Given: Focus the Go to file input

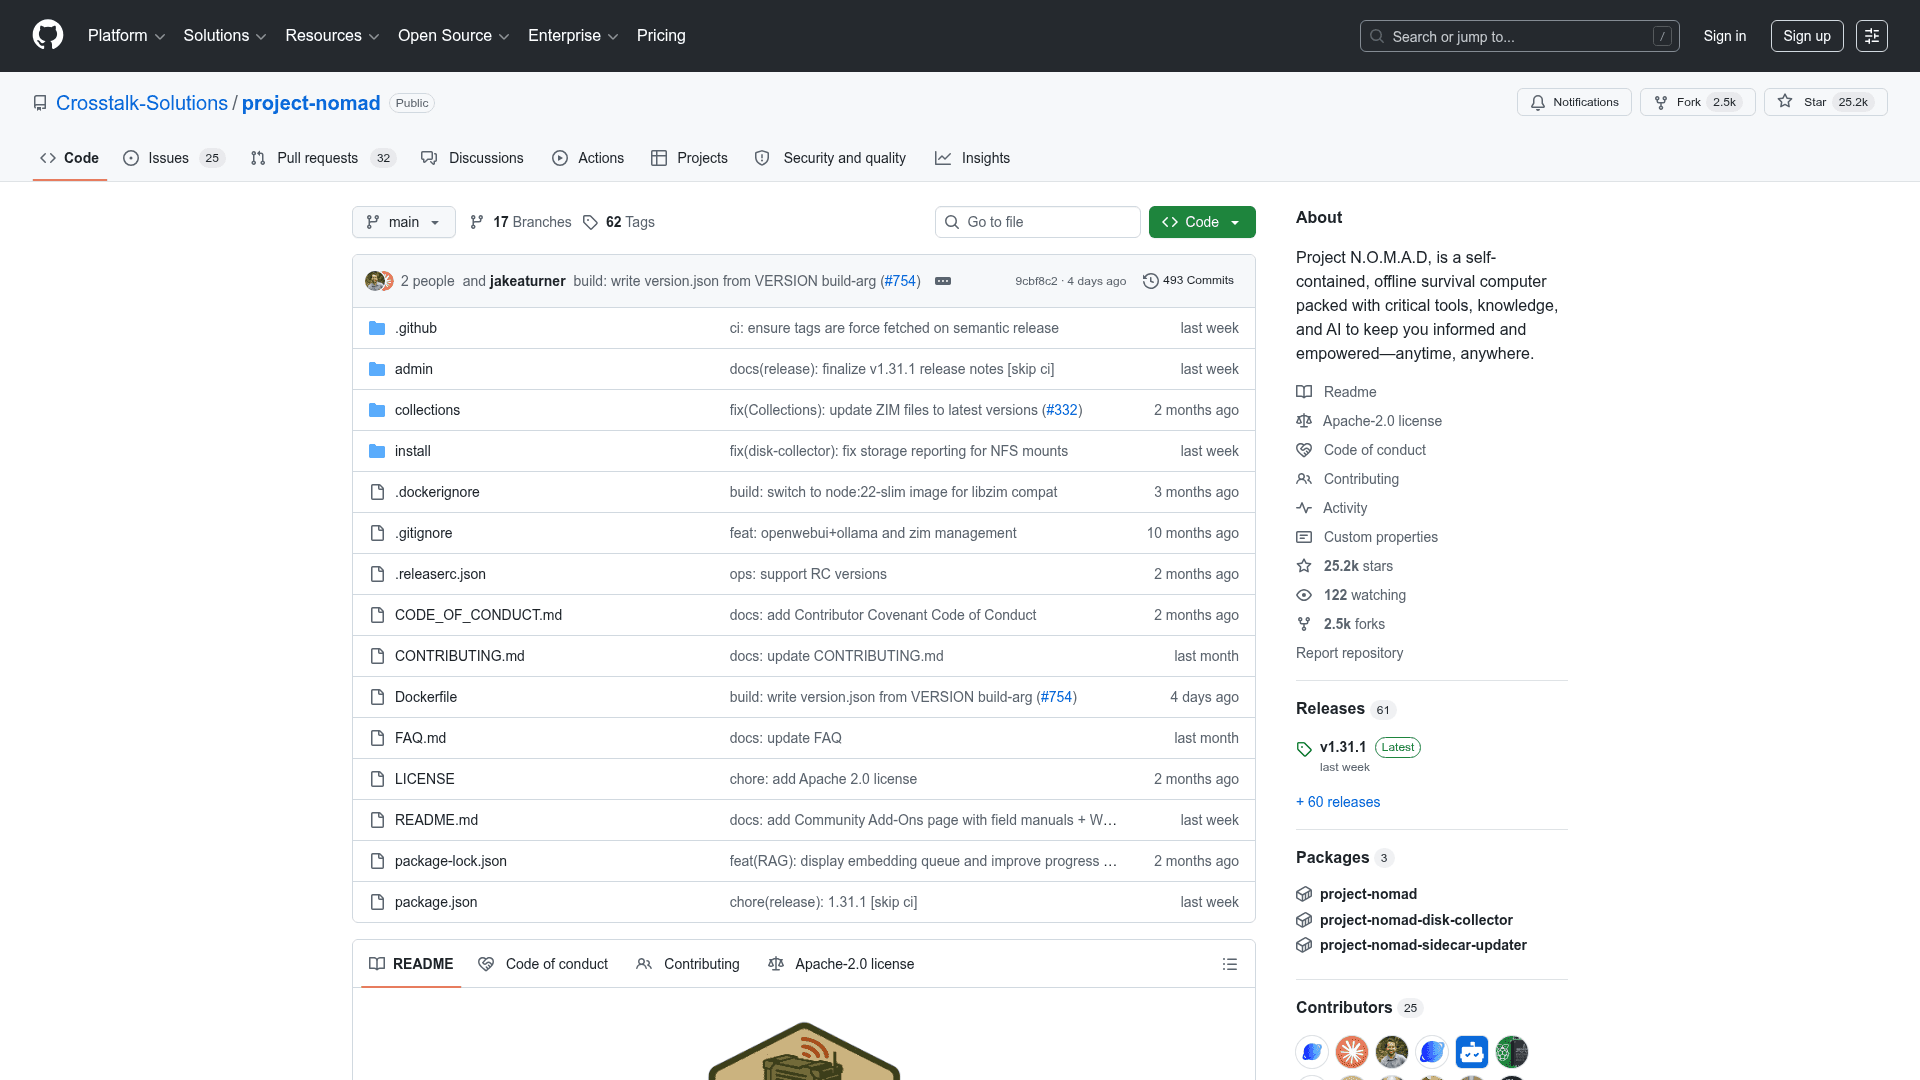Looking at the screenshot, I should [x=1037, y=222].
